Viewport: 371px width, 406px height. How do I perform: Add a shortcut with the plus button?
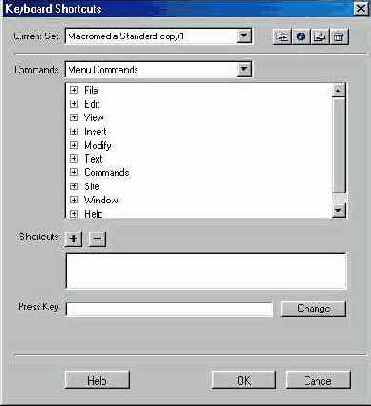[x=74, y=239]
